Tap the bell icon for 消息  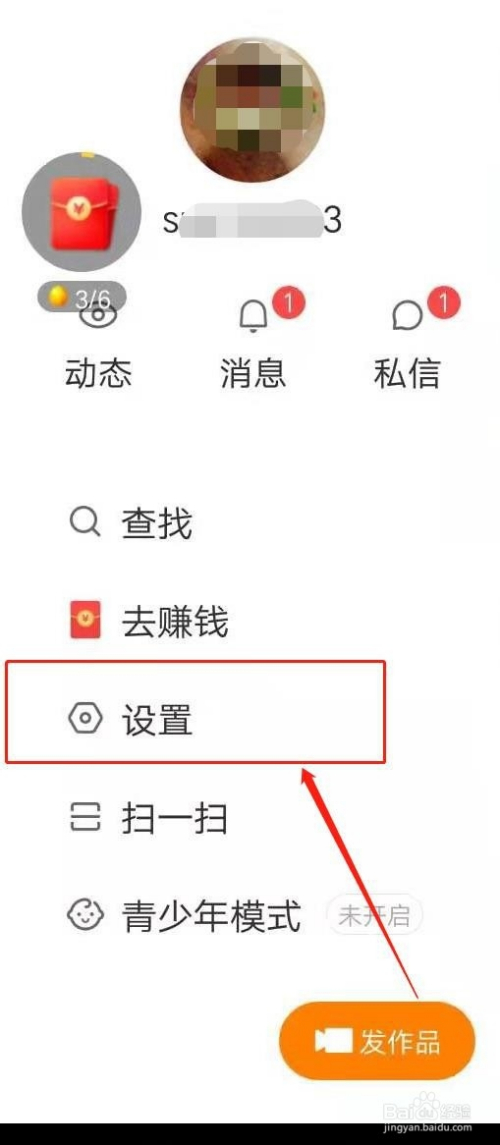point(253,317)
